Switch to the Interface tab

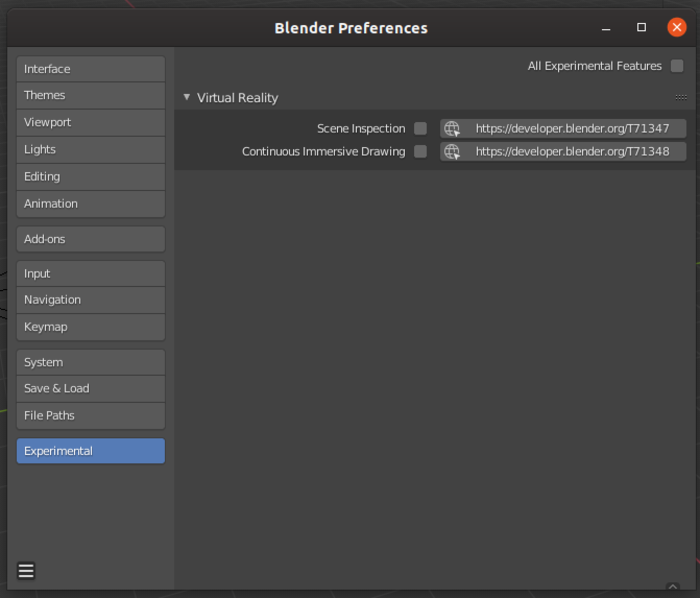click(x=90, y=69)
